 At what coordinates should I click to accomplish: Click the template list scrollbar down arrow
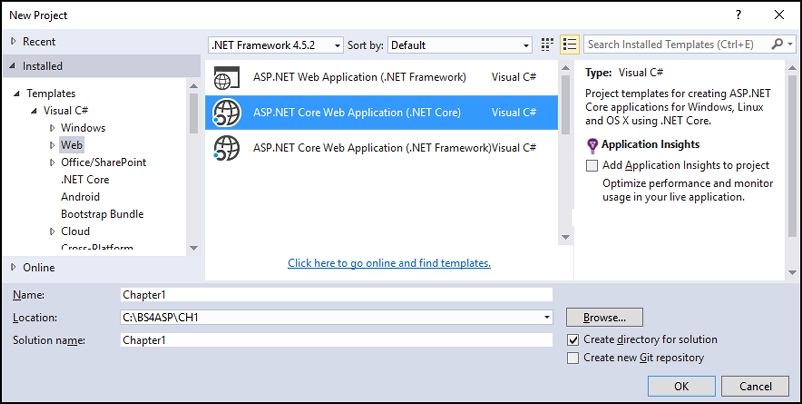tap(565, 237)
